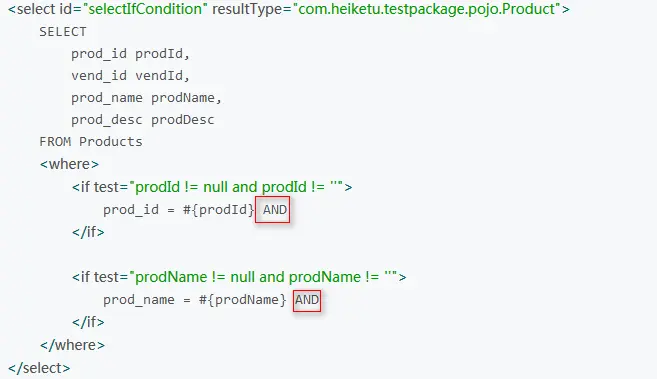Screen dimensions: 657x379
Task: Click the prod_id prodId column line
Action: click(130, 54)
